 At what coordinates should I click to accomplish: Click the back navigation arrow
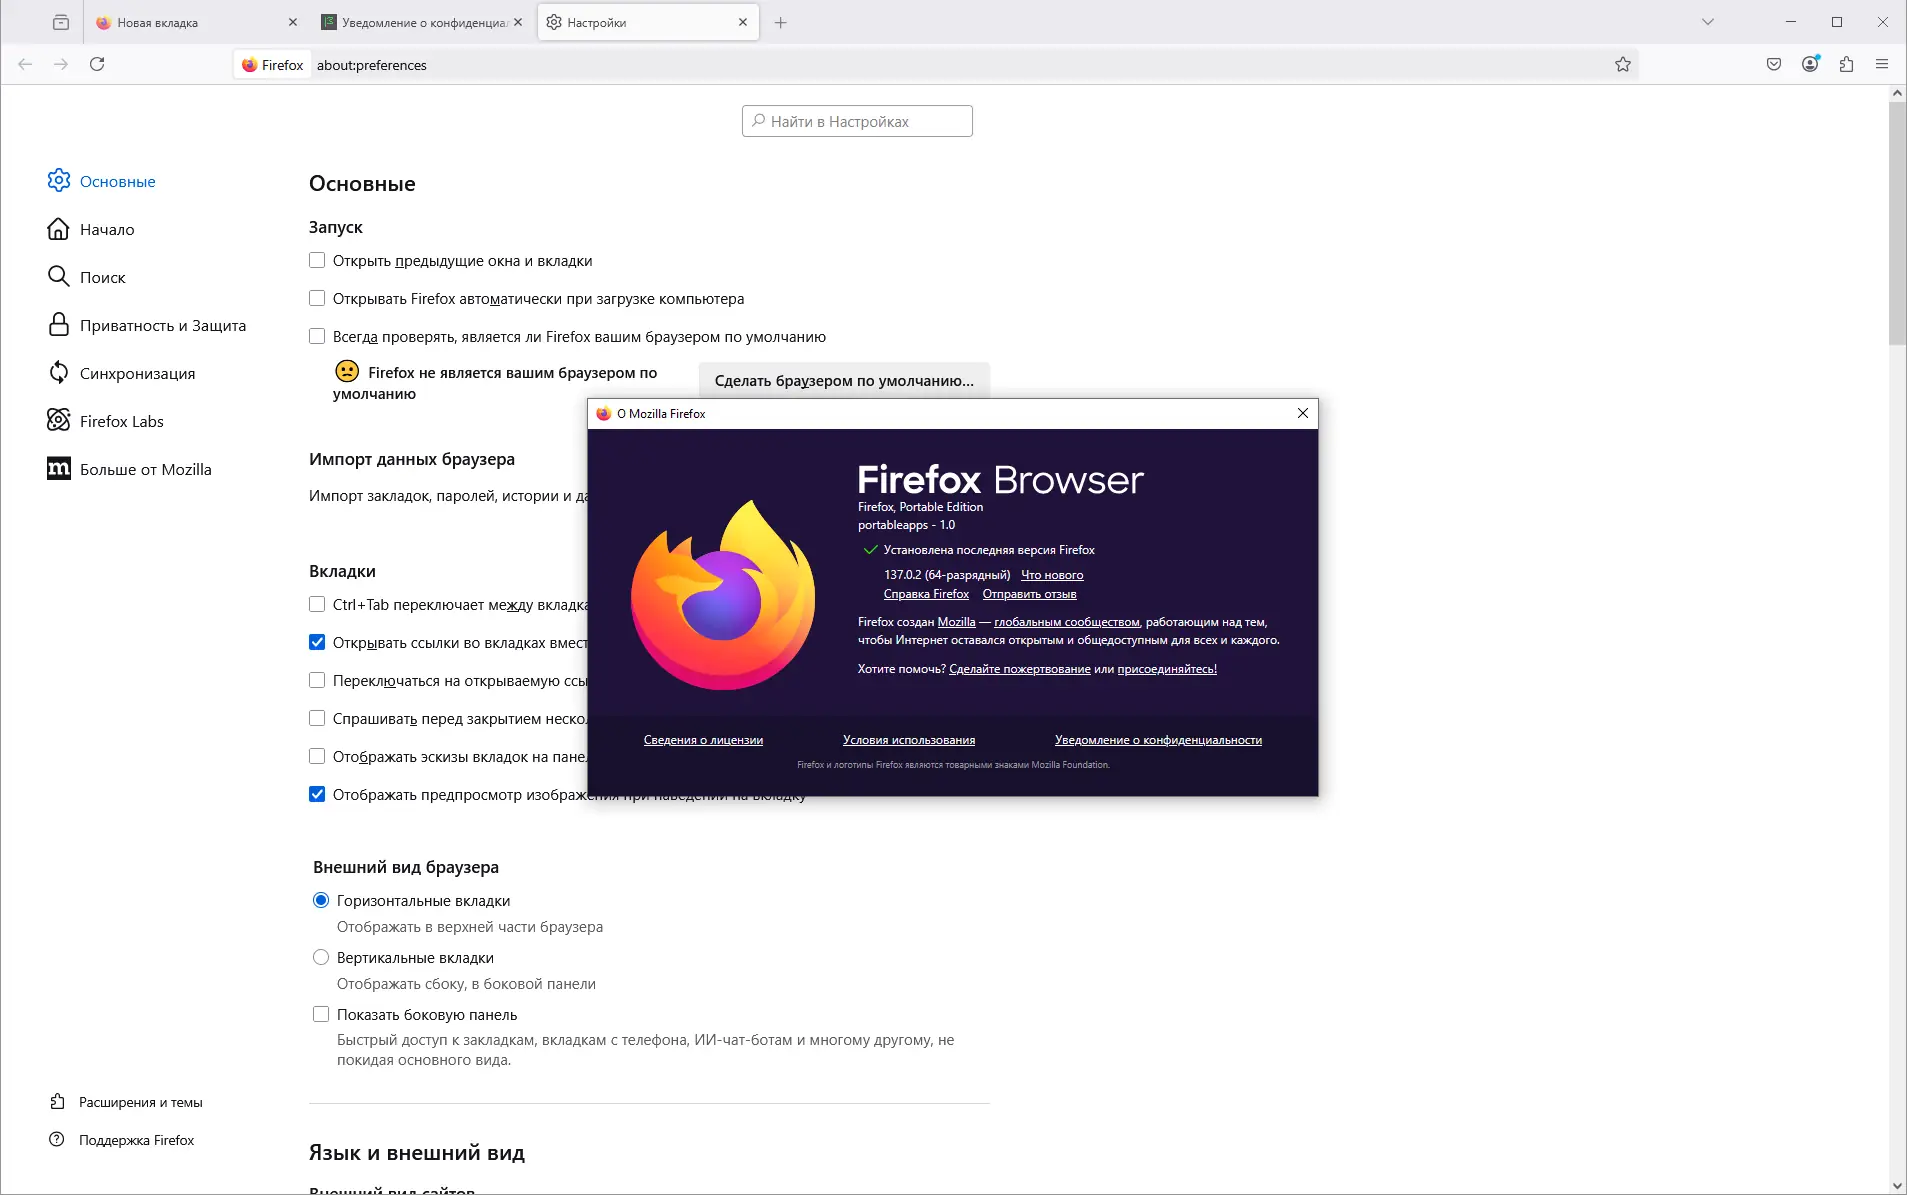click(x=26, y=64)
